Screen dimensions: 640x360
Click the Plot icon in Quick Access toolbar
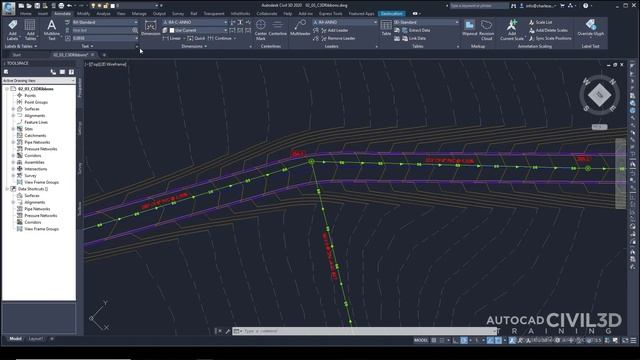(61, 6)
